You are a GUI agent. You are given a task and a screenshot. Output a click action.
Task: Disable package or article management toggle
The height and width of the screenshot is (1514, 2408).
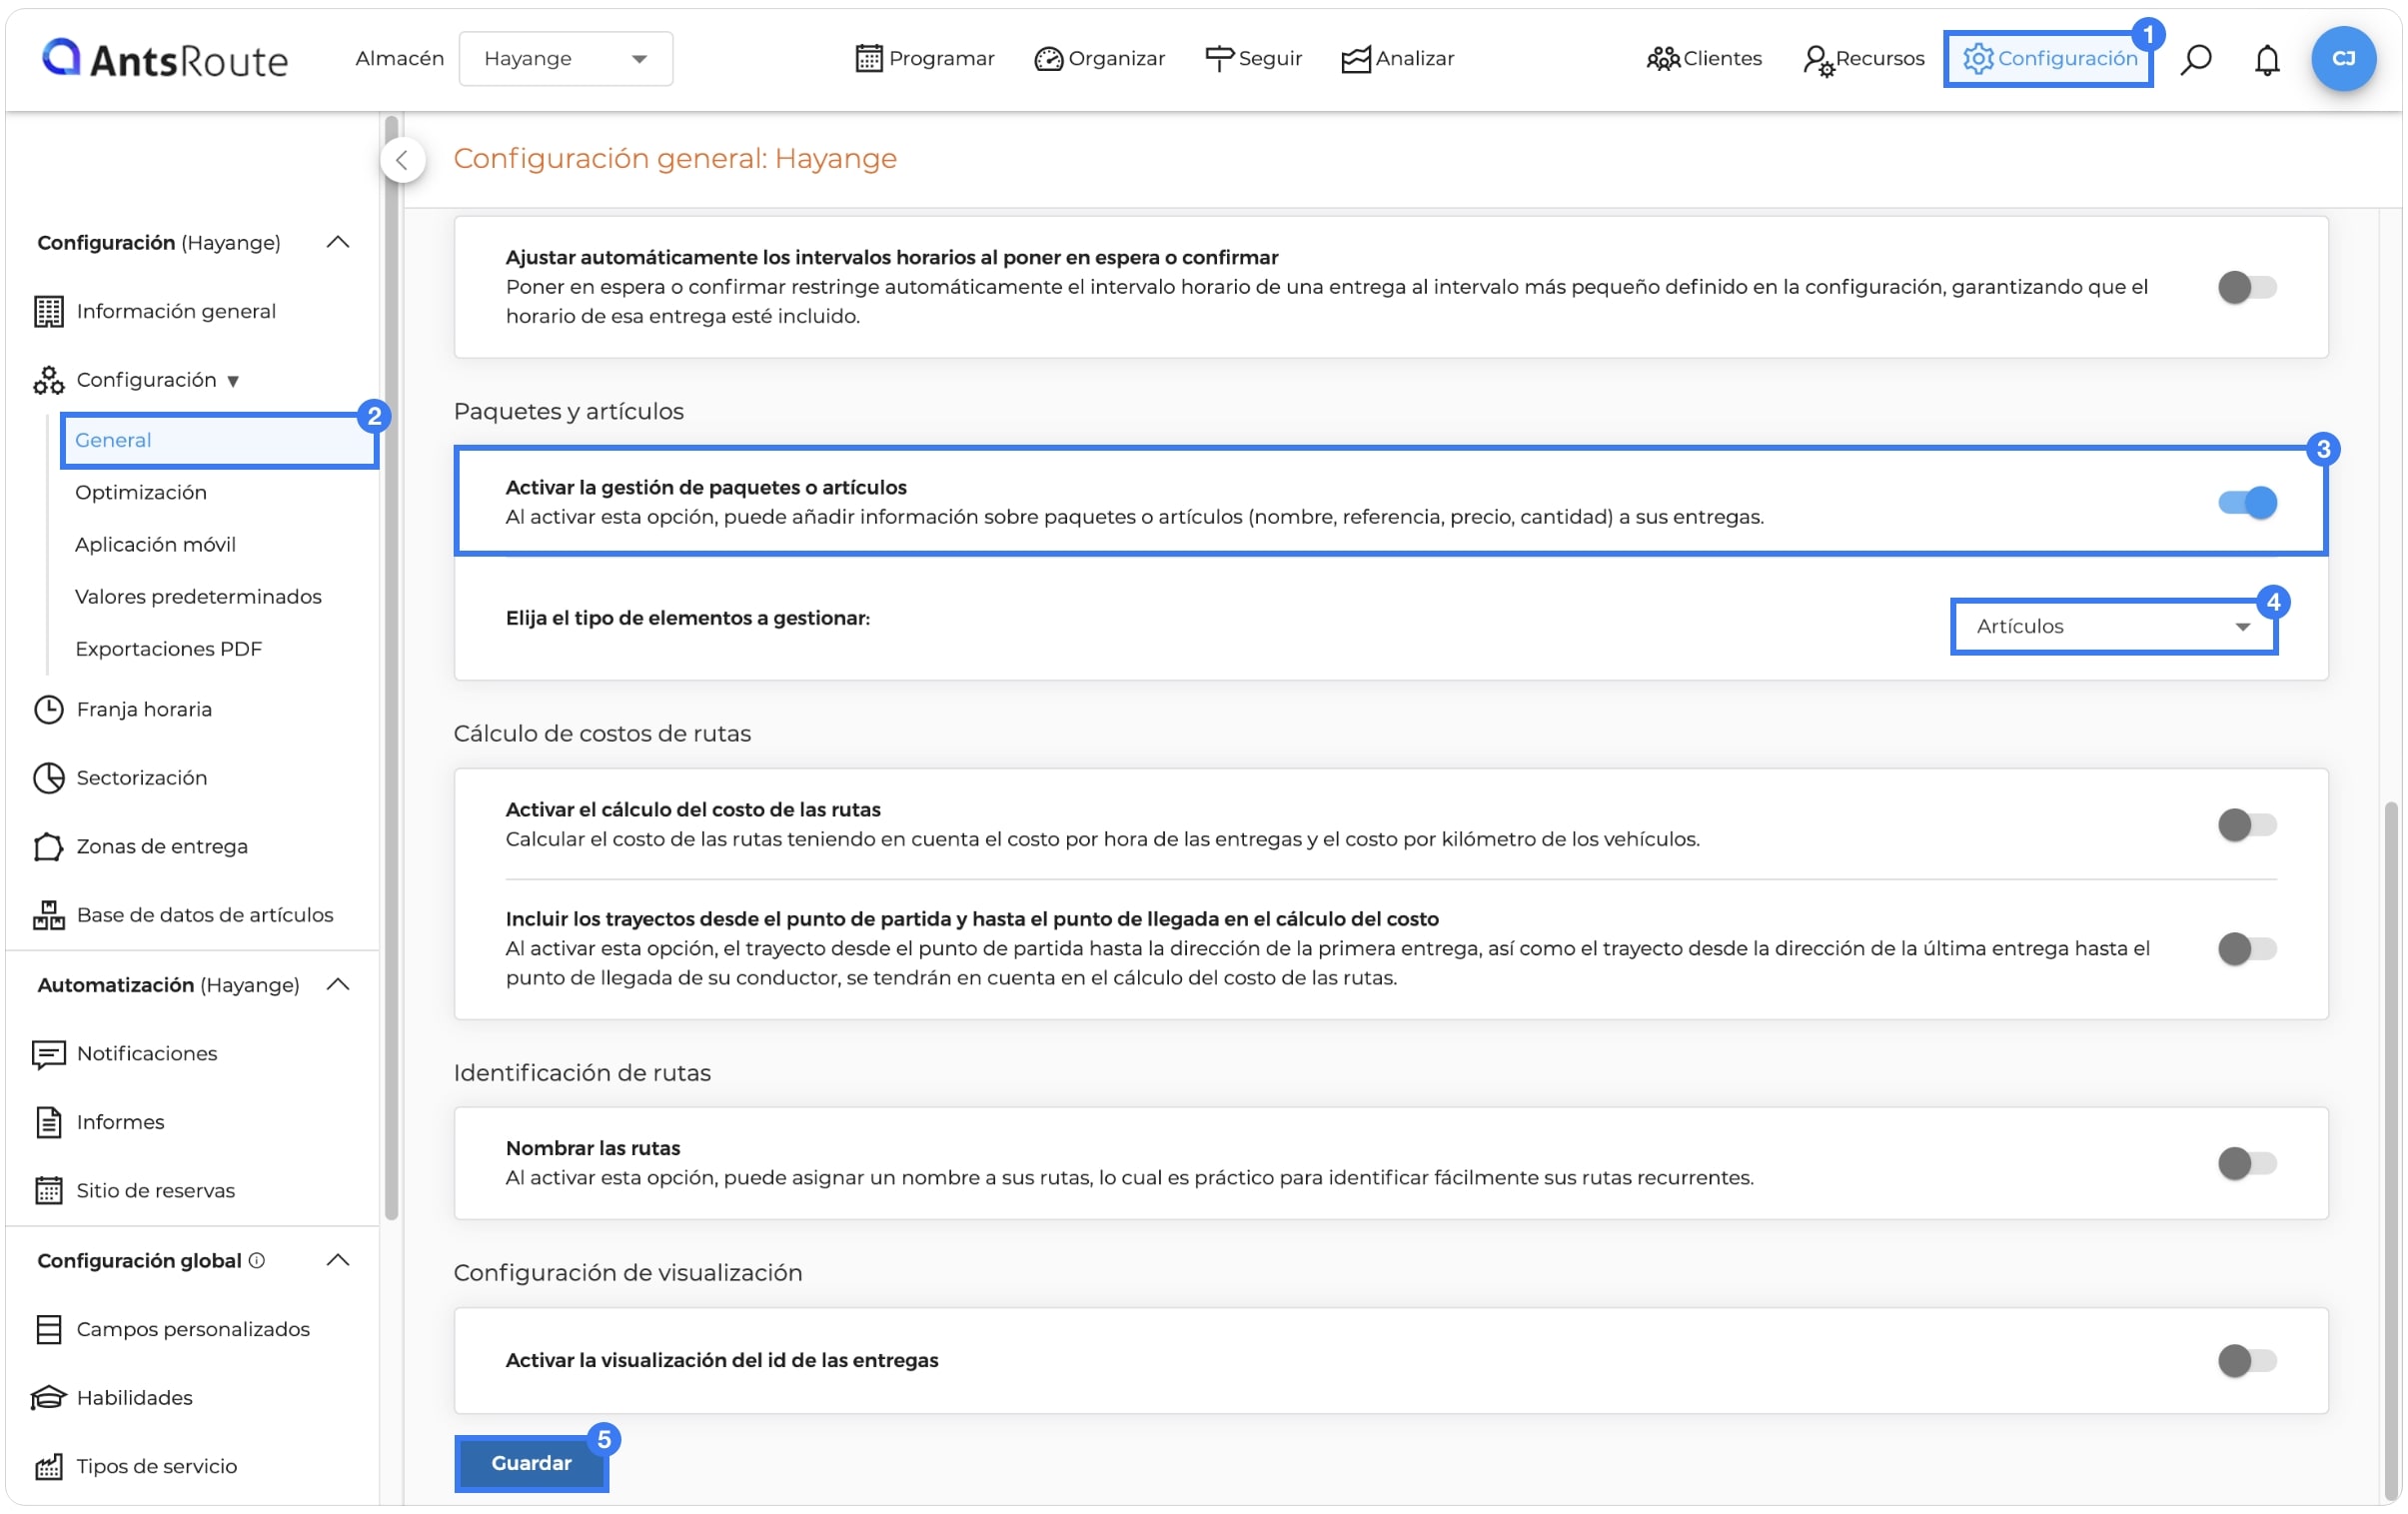2246,502
